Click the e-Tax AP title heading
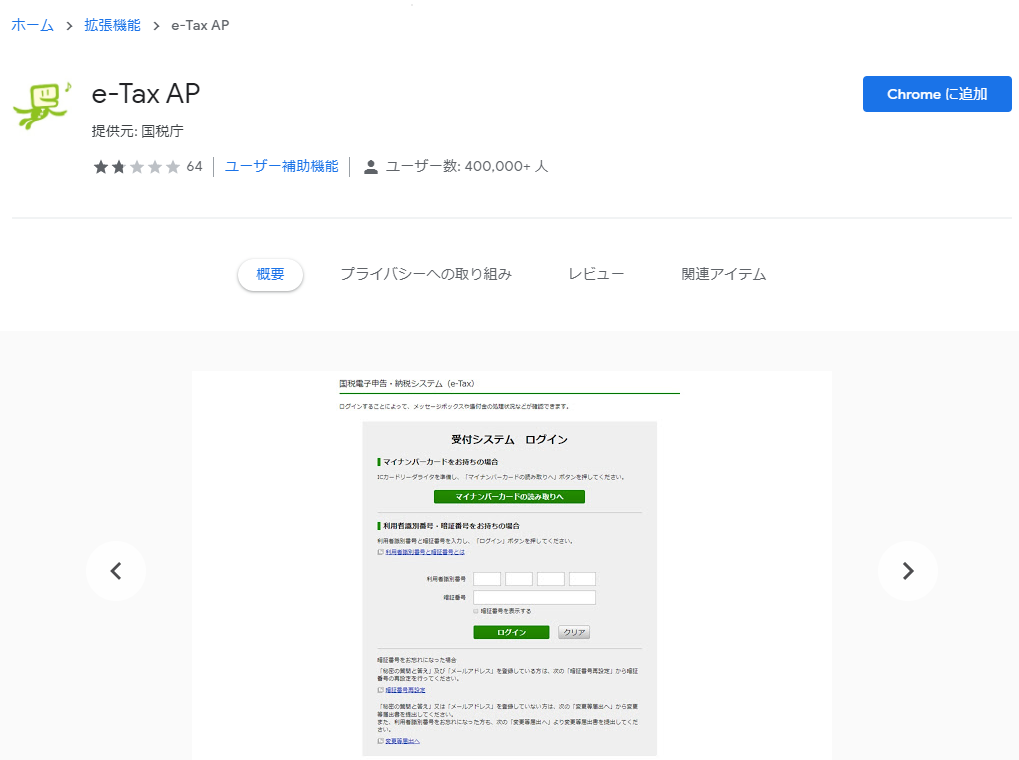 (x=146, y=94)
